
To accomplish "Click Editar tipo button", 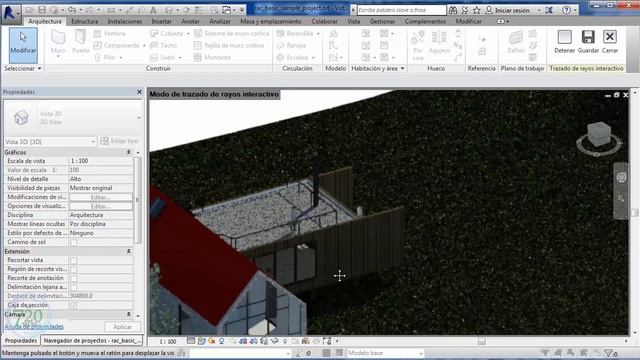I will [120, 141].
